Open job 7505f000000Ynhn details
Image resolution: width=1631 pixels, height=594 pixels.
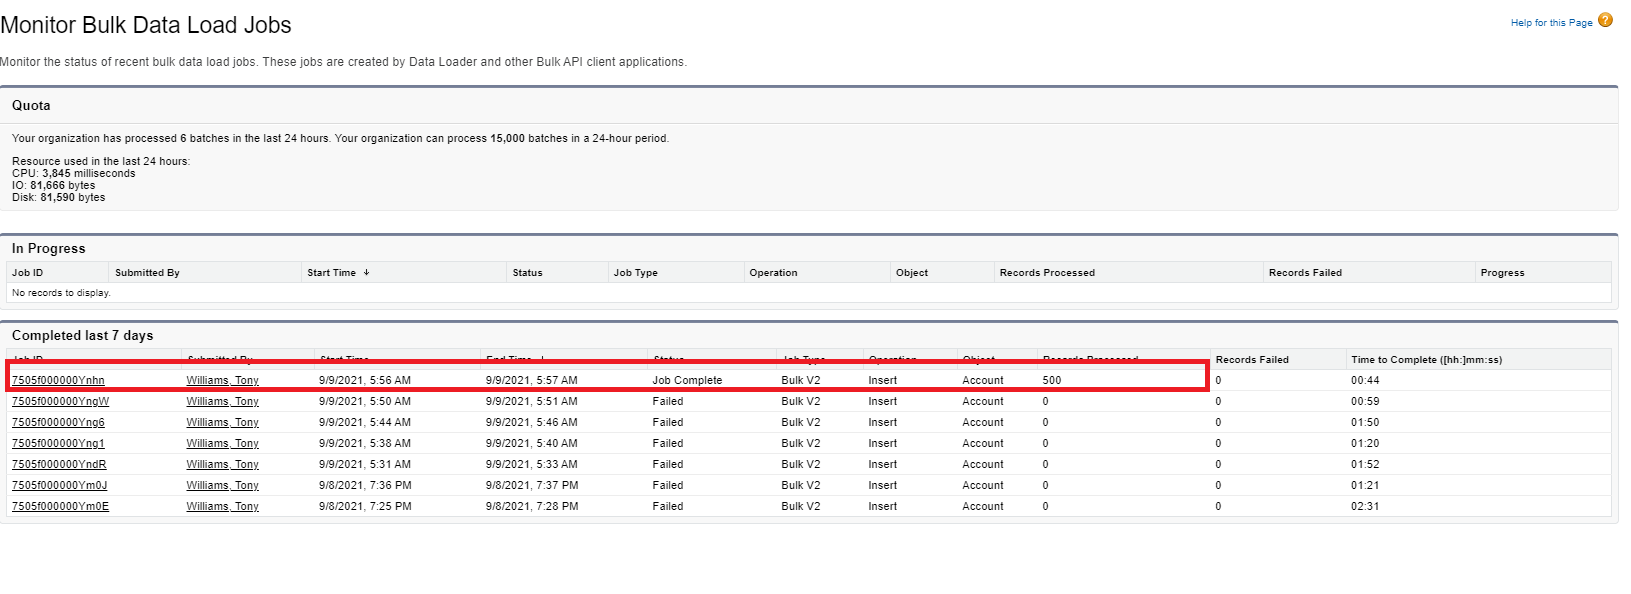58,380
